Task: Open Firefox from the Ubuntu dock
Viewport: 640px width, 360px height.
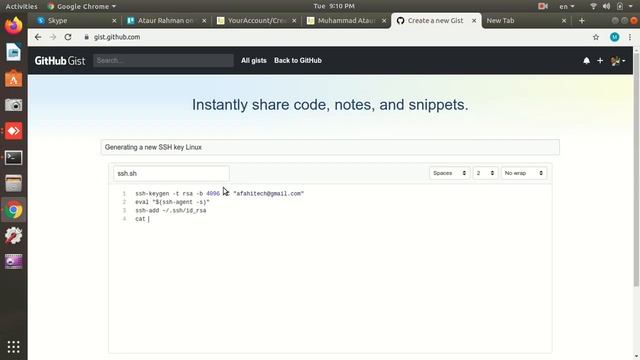Action: [x=13, y=26]
